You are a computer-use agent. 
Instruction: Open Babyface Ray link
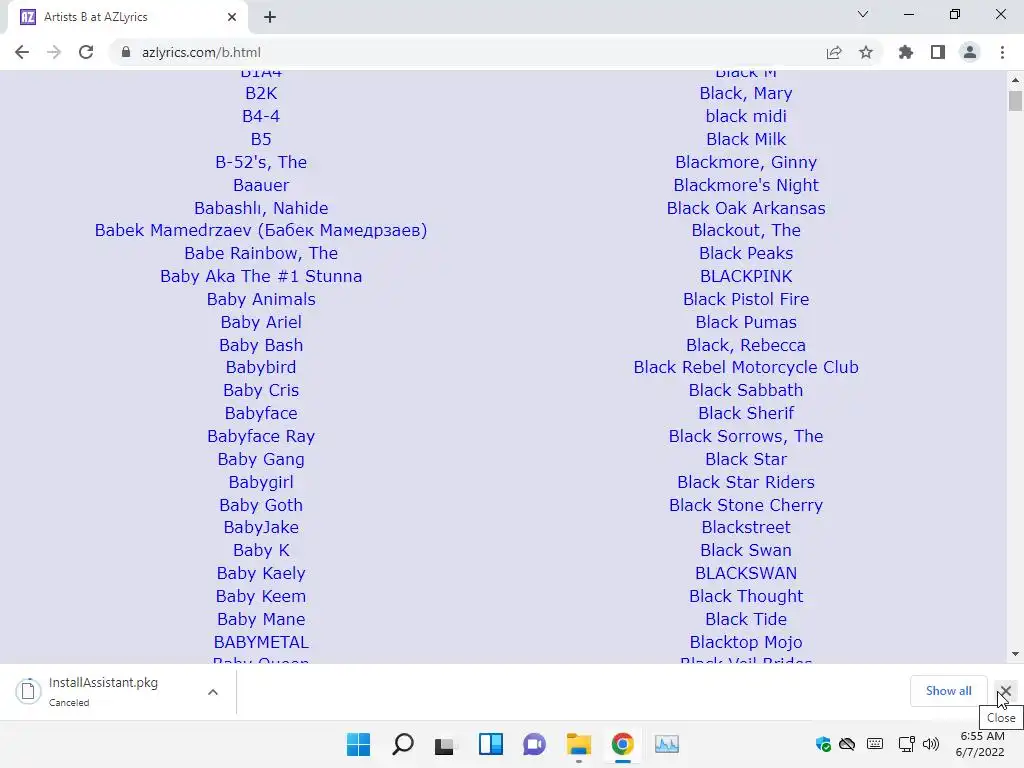(x=261, y=436)
